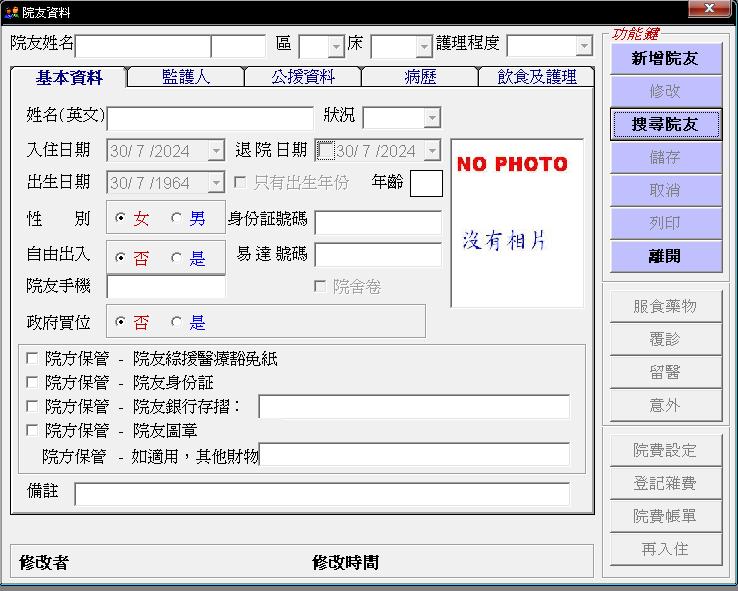The image size is (738, 591).
Task: Check 院方保管 院友綜援醫療豁免紙
Action: (x=33, y=358)
